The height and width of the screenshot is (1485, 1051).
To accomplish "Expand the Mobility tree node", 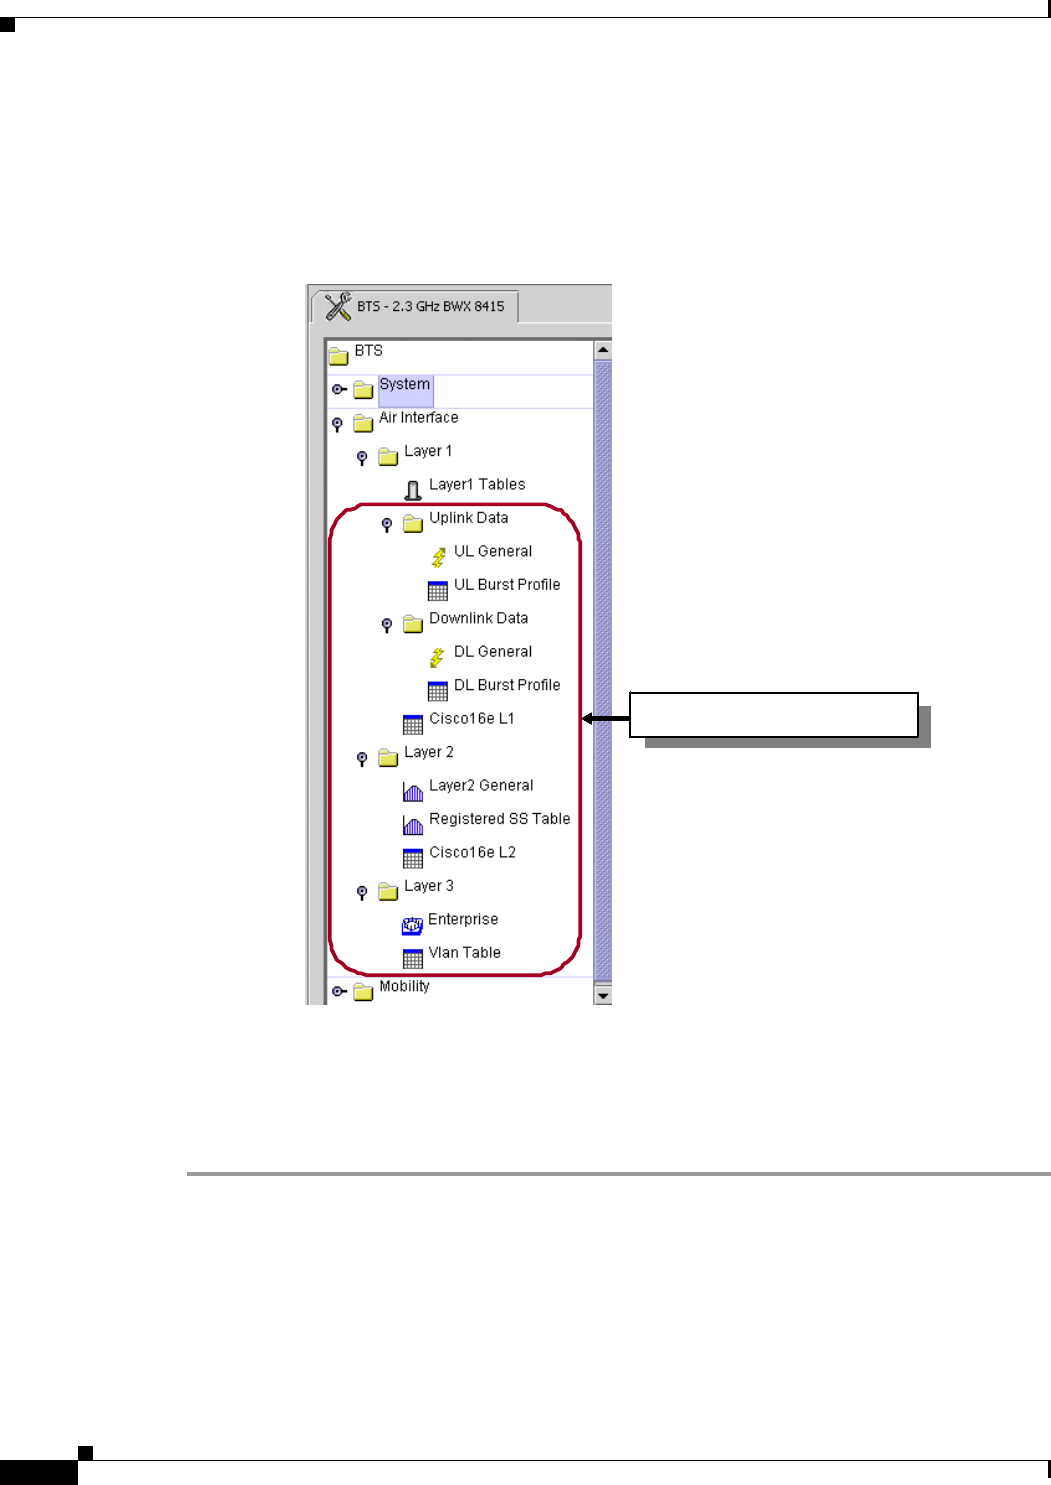I will 339,992.
